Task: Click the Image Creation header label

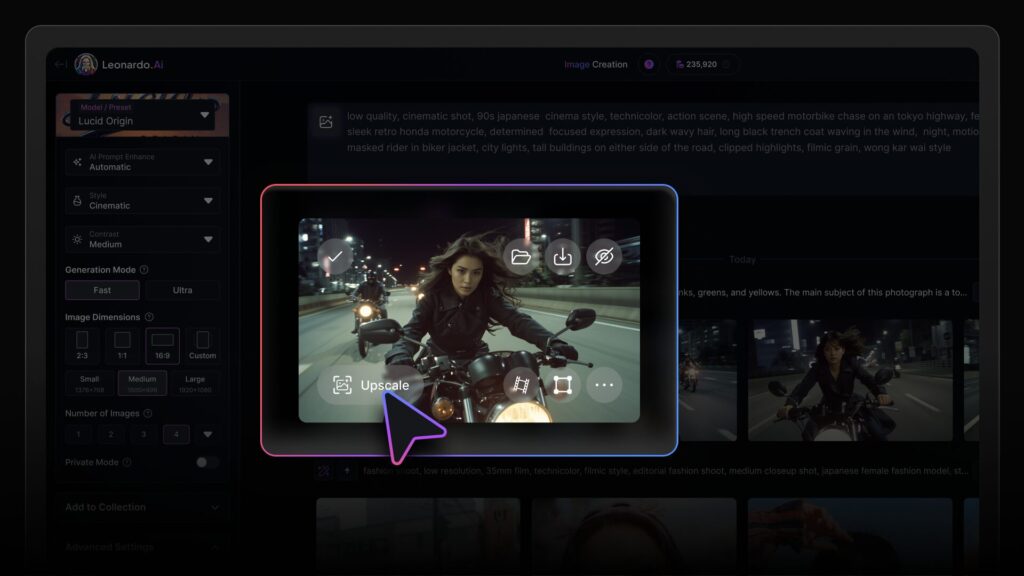Action: (596, 64)
